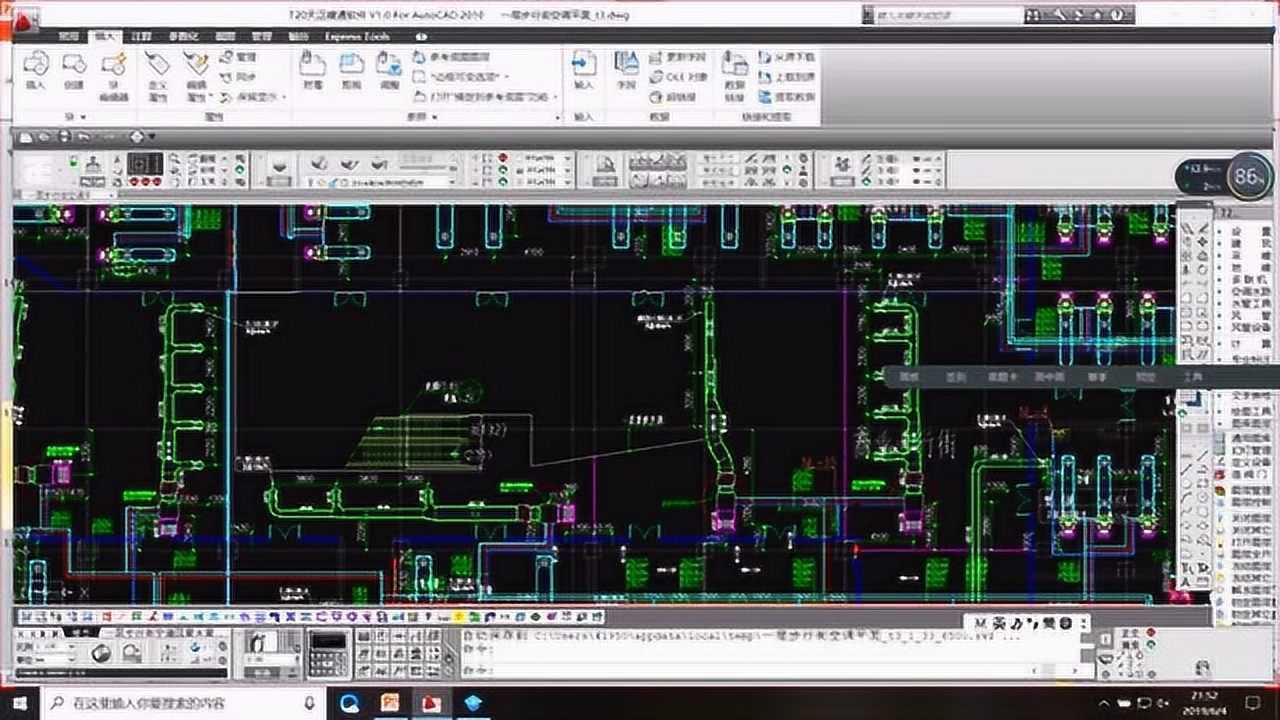The height and width of the screenshot is (720, 1280).
Task: Open the 边框可变选项 dropdown
Action: (461, 77)
